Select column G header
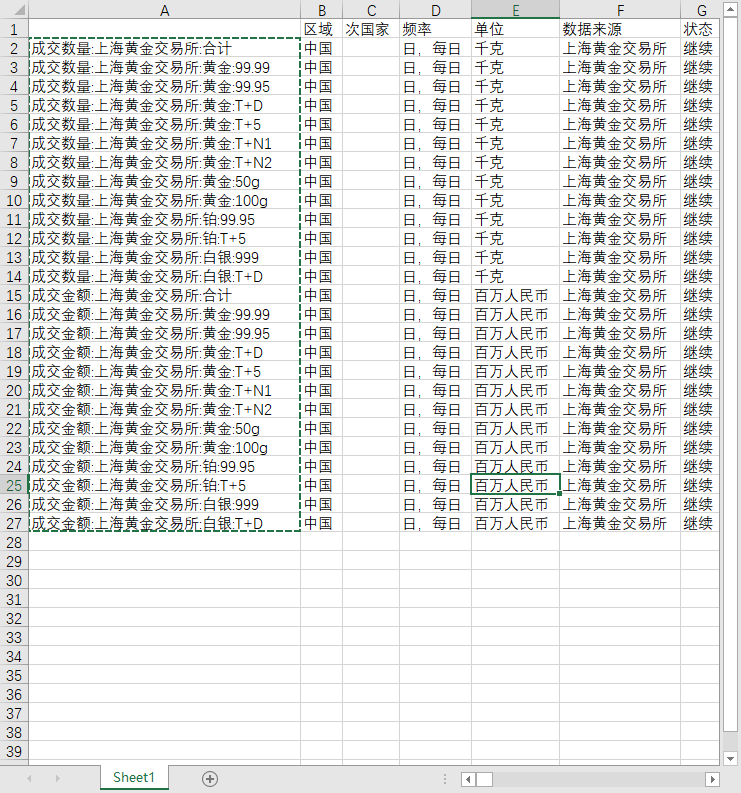Viewport: 741px width, 793px height. point(701,10)
